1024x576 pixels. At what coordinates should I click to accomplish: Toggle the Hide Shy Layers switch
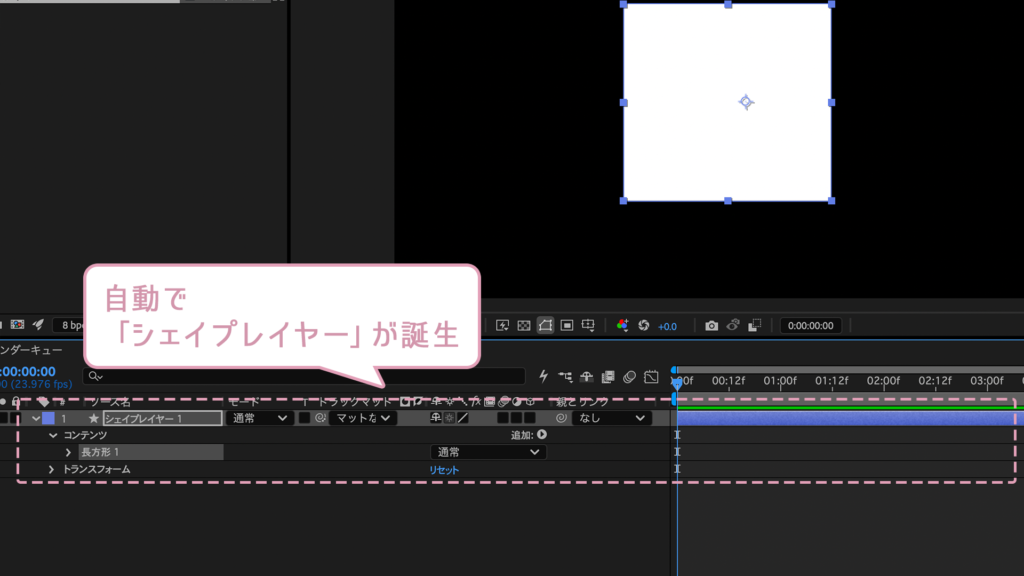(586, 377)
